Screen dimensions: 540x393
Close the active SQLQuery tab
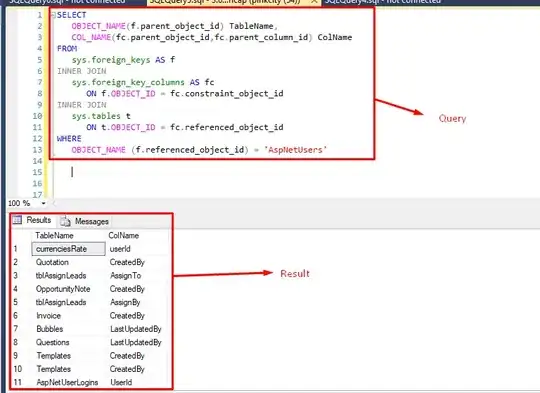click(x=314, y=2)
